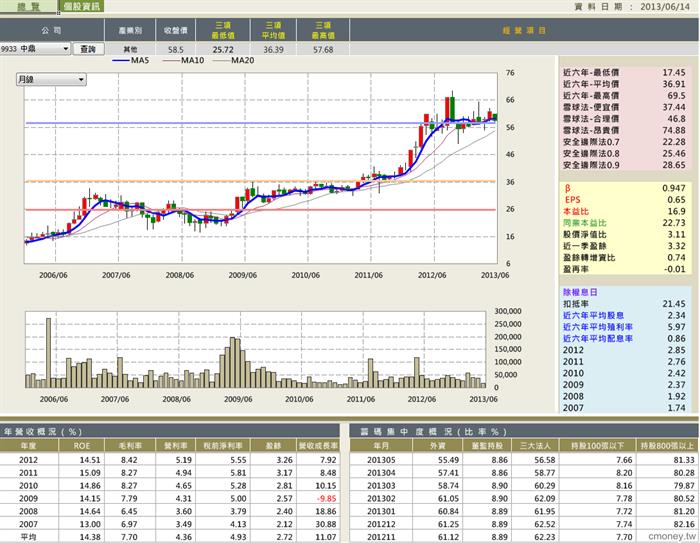The width and height of the screenshot is (700, 543).
Task: Click the β value 0.947
Action: [674, 188]
